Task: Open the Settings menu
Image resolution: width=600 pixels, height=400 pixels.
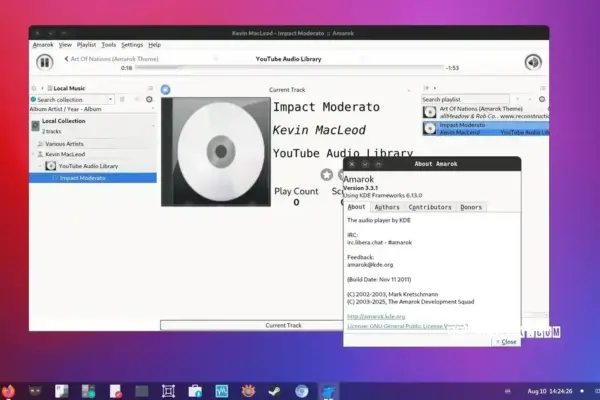Action: [x=132, y=45]
